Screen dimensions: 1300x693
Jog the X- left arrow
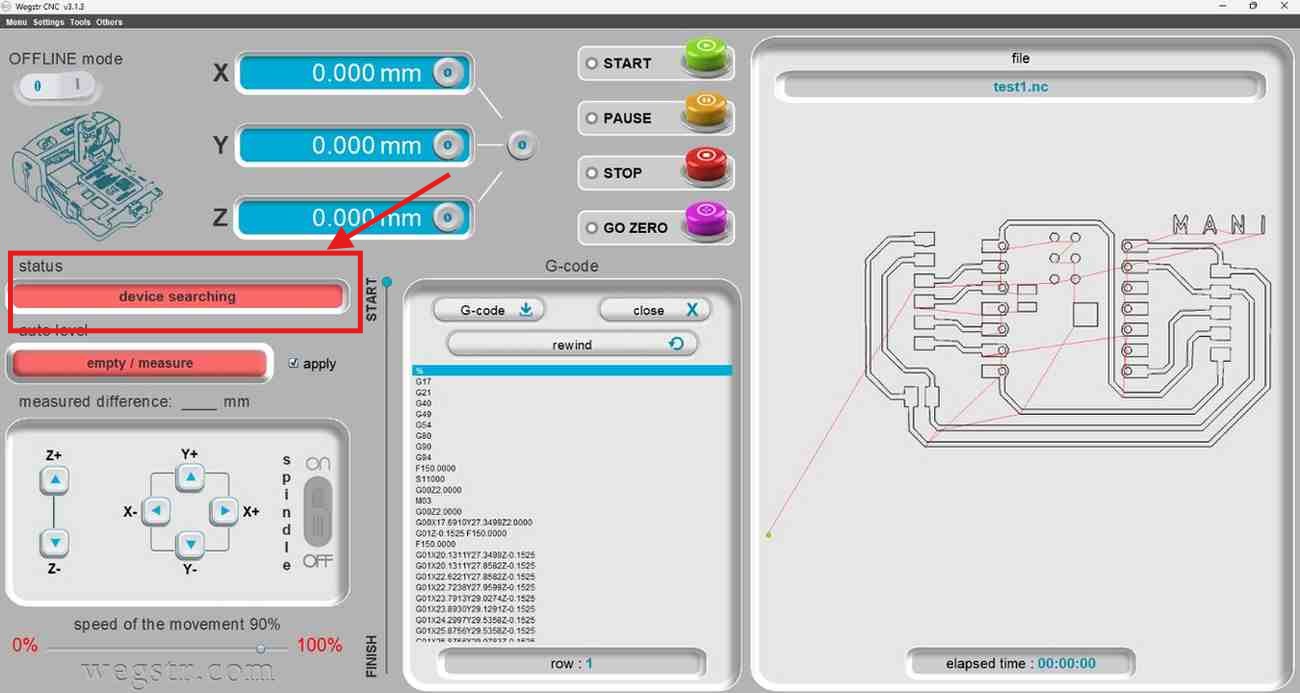click(157, 511)
